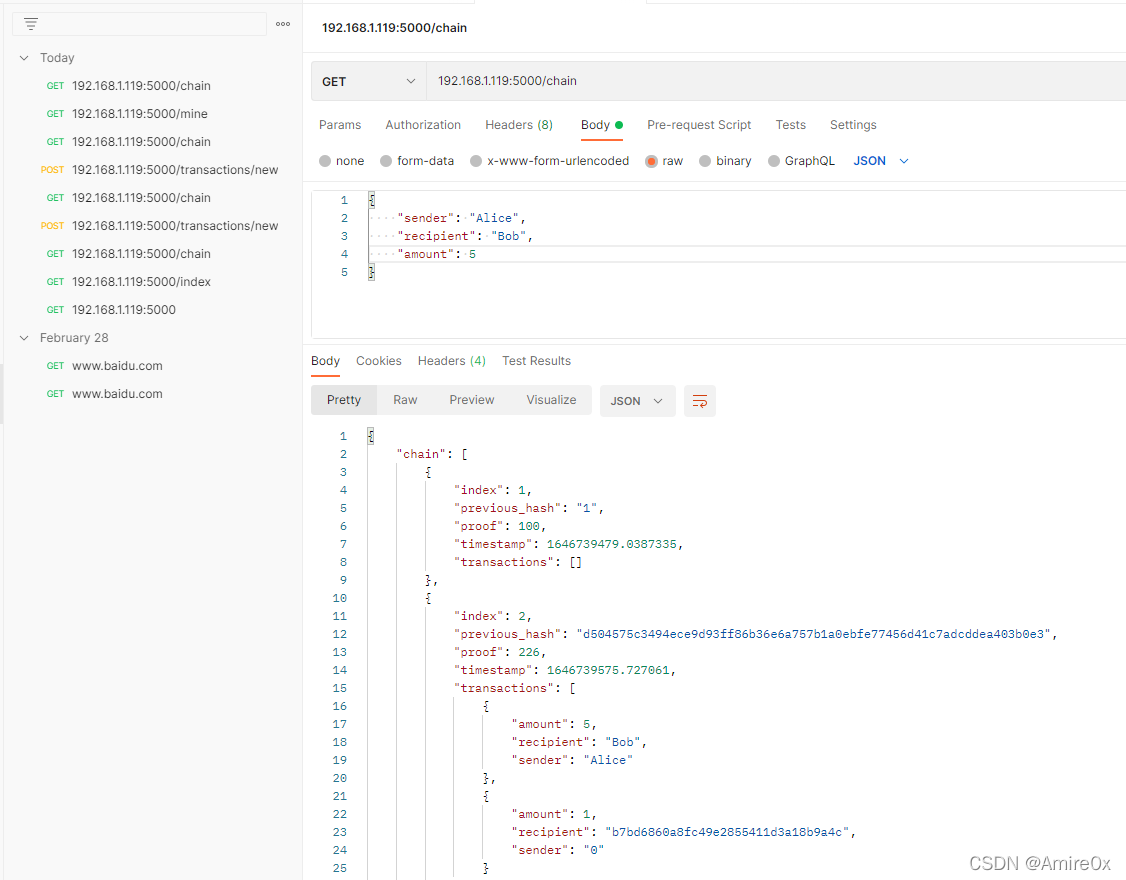Open the Pre-request Script tab

[x=699, y=125]
